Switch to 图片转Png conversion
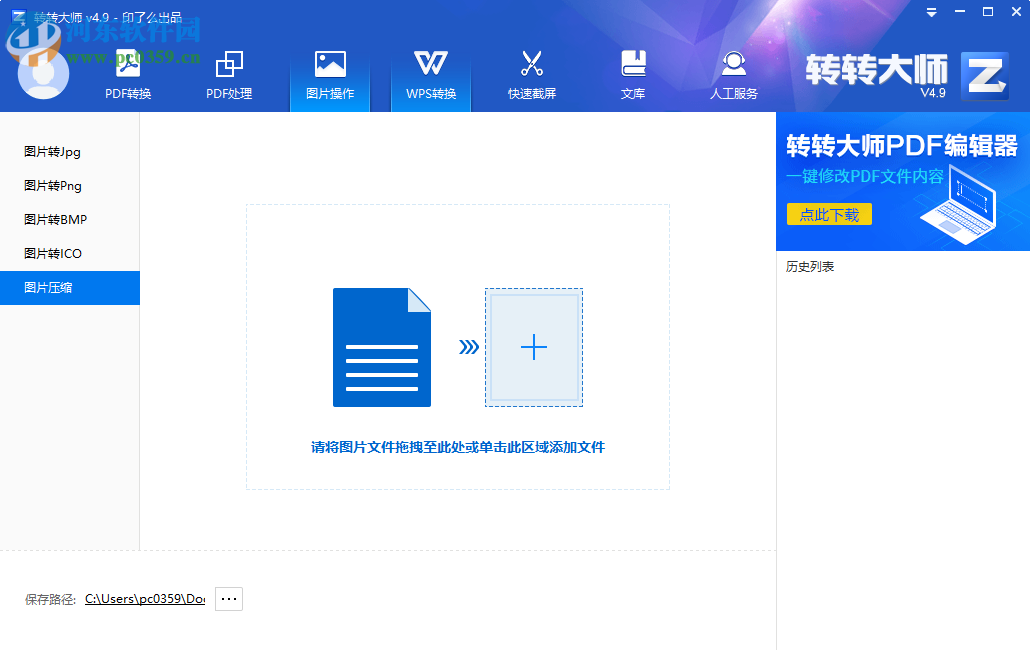Screen dimensions: 1030x650 click(x=52, y=185)
